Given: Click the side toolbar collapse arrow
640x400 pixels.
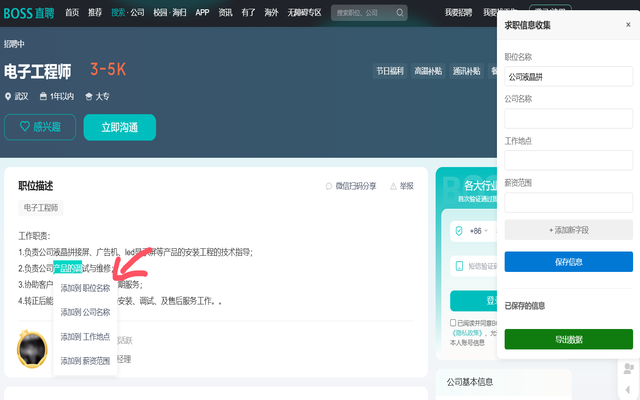Looking at the screenshot, I should (x=628, y=390).
